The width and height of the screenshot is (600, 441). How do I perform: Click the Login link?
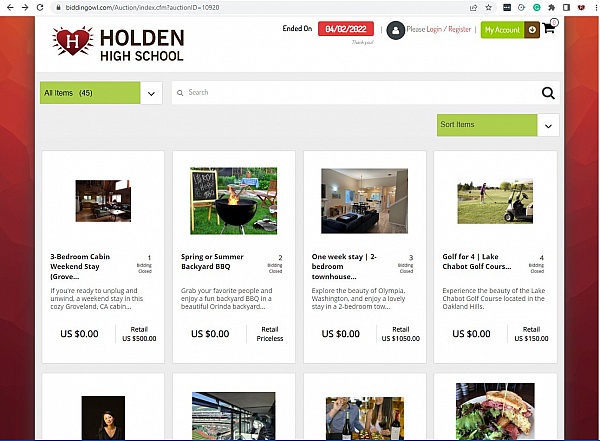coord(434,29)
